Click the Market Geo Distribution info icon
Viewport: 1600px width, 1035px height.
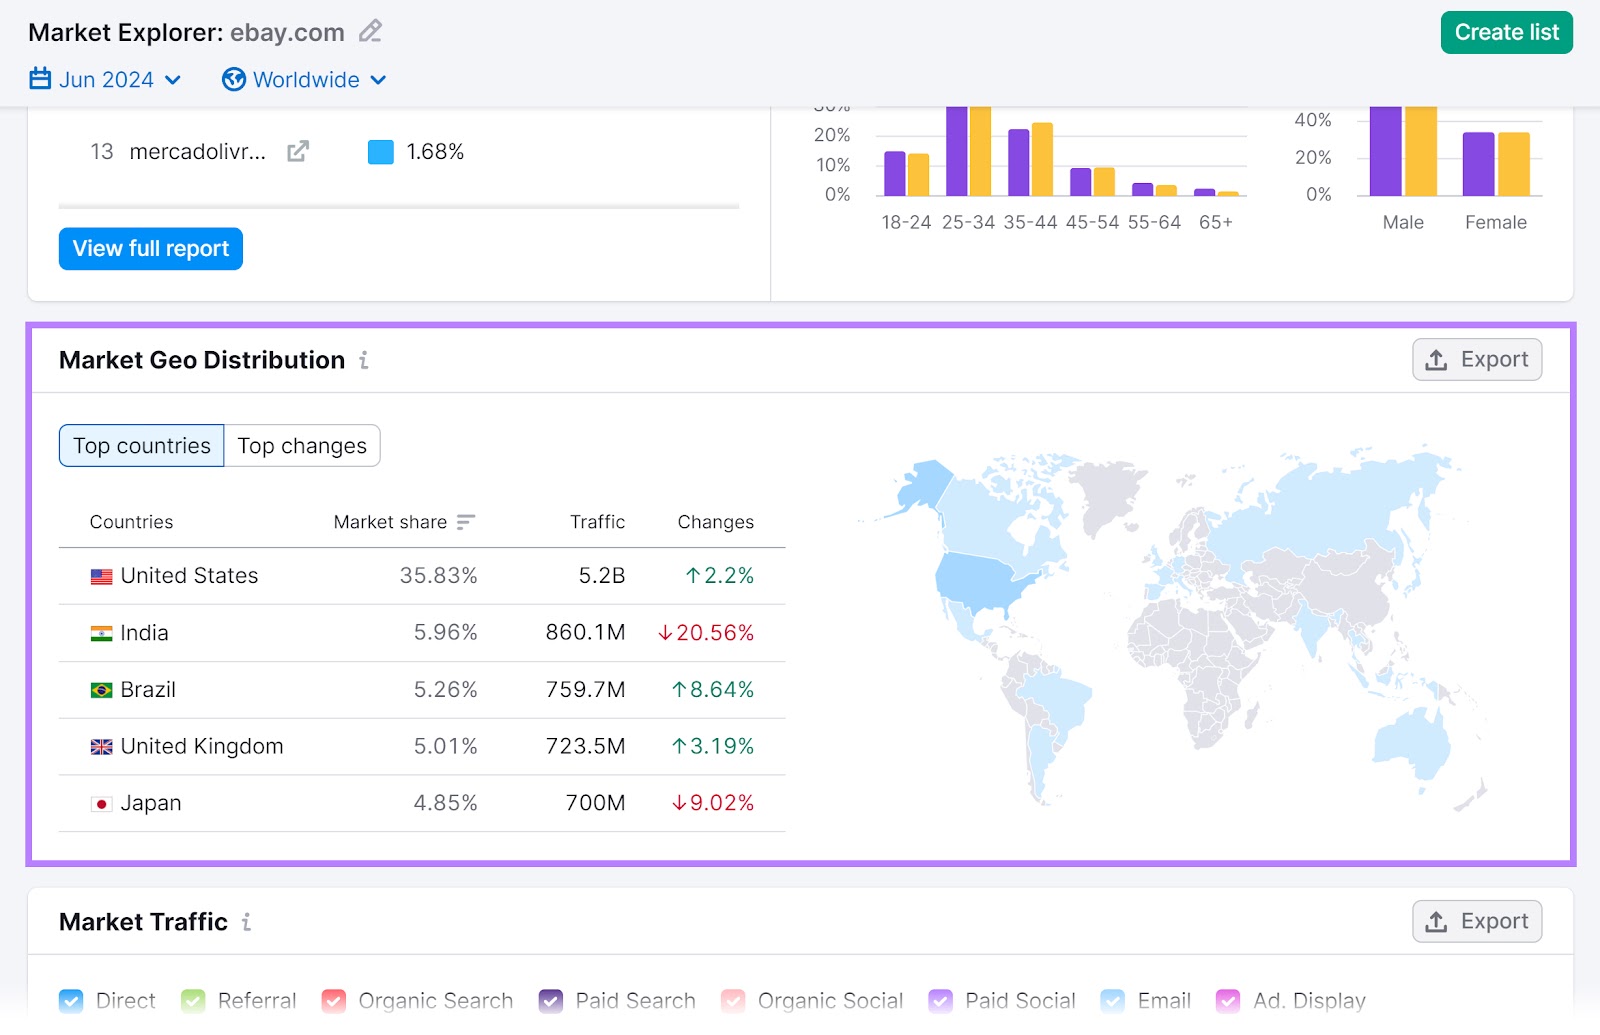click(x=364, y=360)
